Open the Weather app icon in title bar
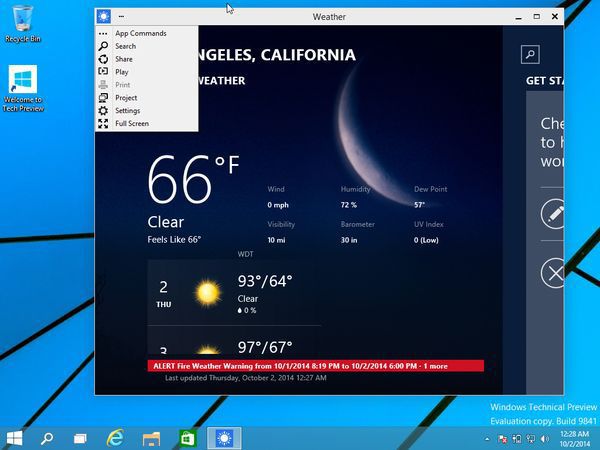Screen dimensions: 600x450 point(103,16)
